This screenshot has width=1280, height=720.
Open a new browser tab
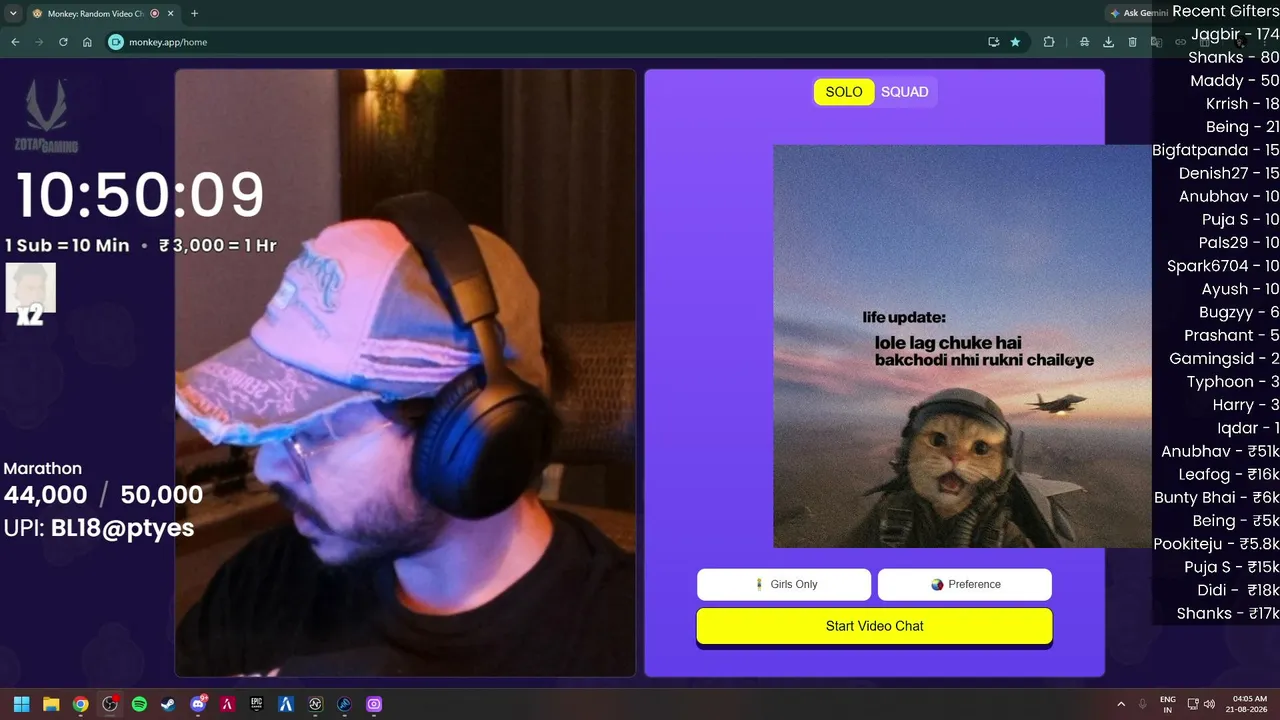pos(194,13)
